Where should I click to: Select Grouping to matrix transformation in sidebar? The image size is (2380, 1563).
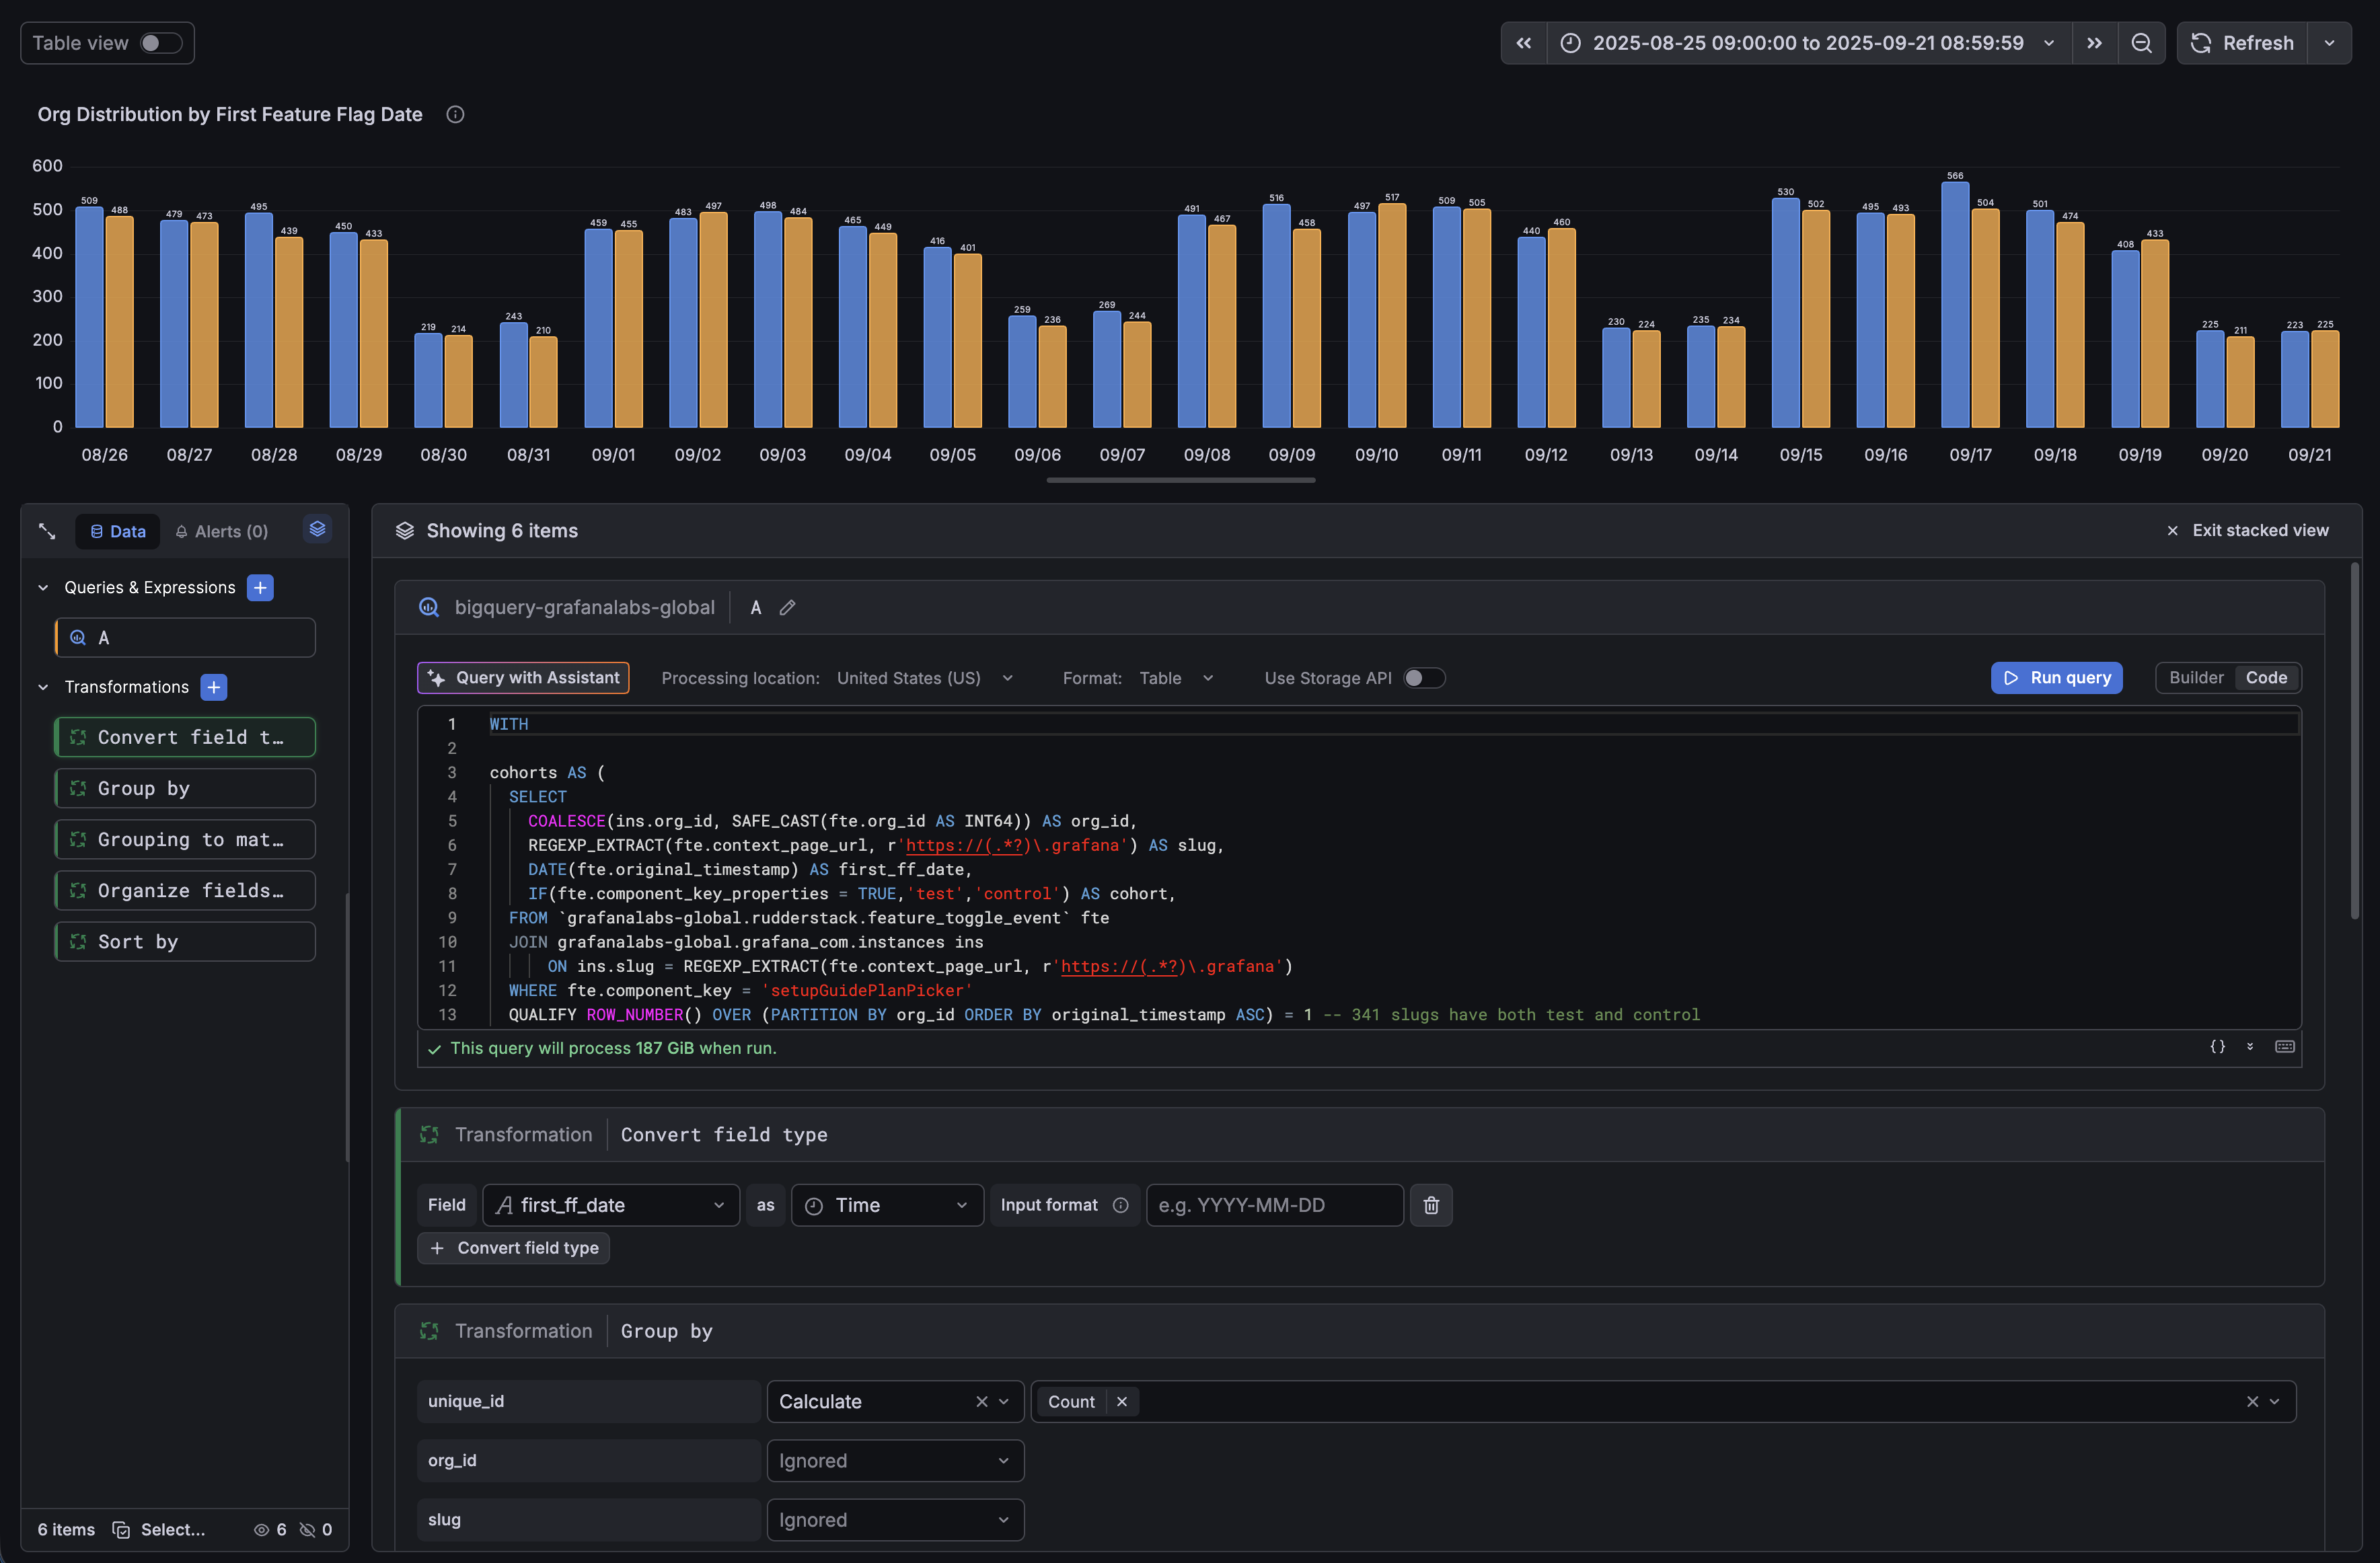point(185,840)
